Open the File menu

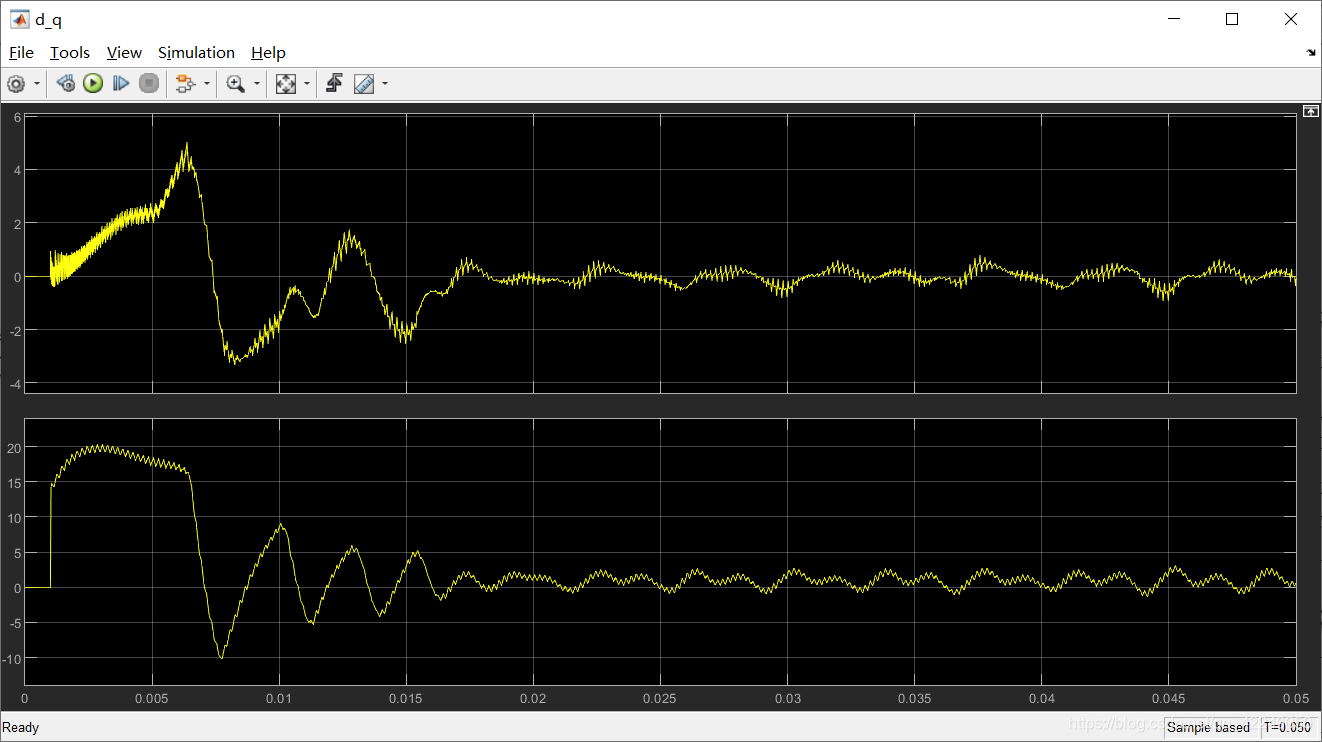(x=21, y=53)
